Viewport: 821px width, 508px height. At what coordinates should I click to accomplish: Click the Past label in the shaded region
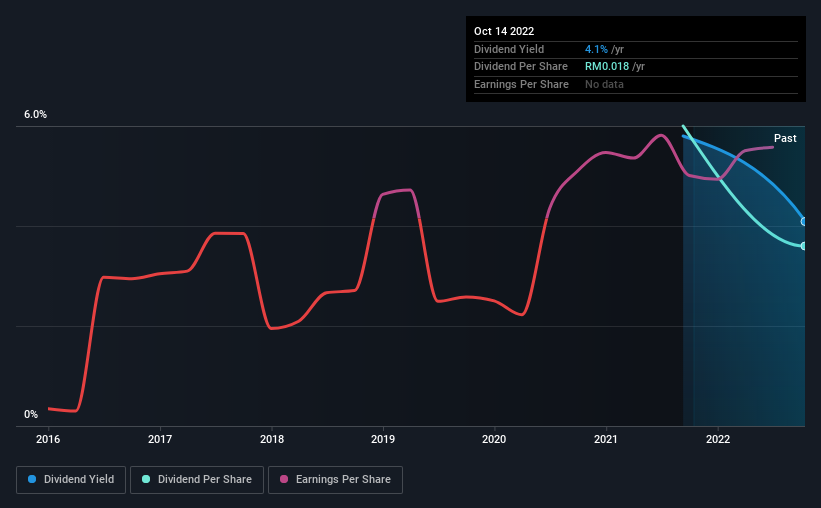(785, 138)
